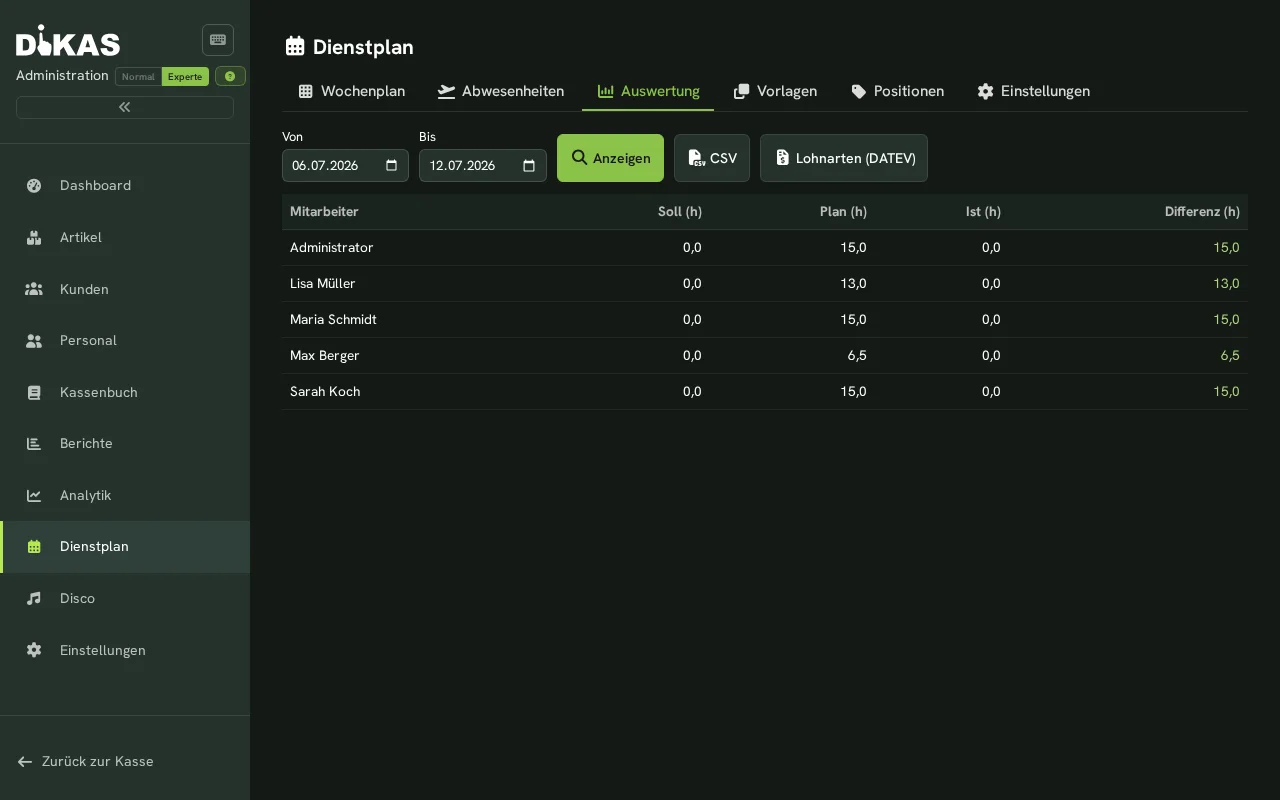Switch to Normal mode
This screenshot has height=800, width=1280.
click(138, 77)
